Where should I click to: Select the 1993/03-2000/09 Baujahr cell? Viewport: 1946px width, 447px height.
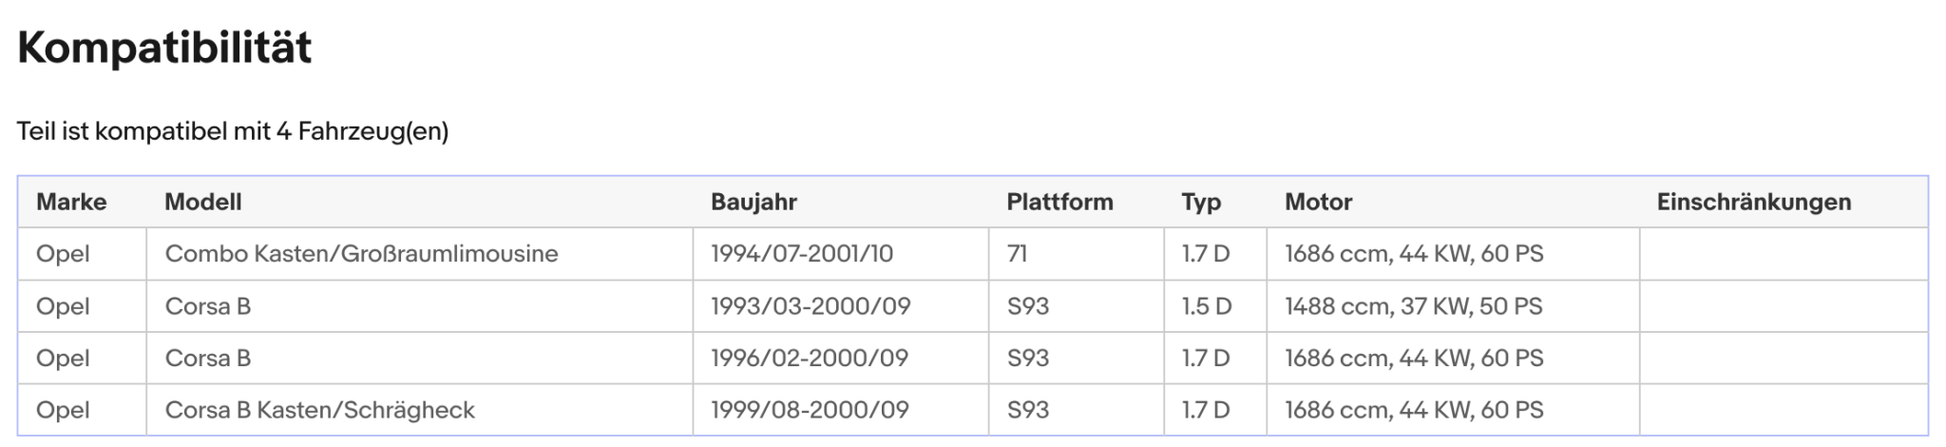pyautogui.click(x=810, y=306)
